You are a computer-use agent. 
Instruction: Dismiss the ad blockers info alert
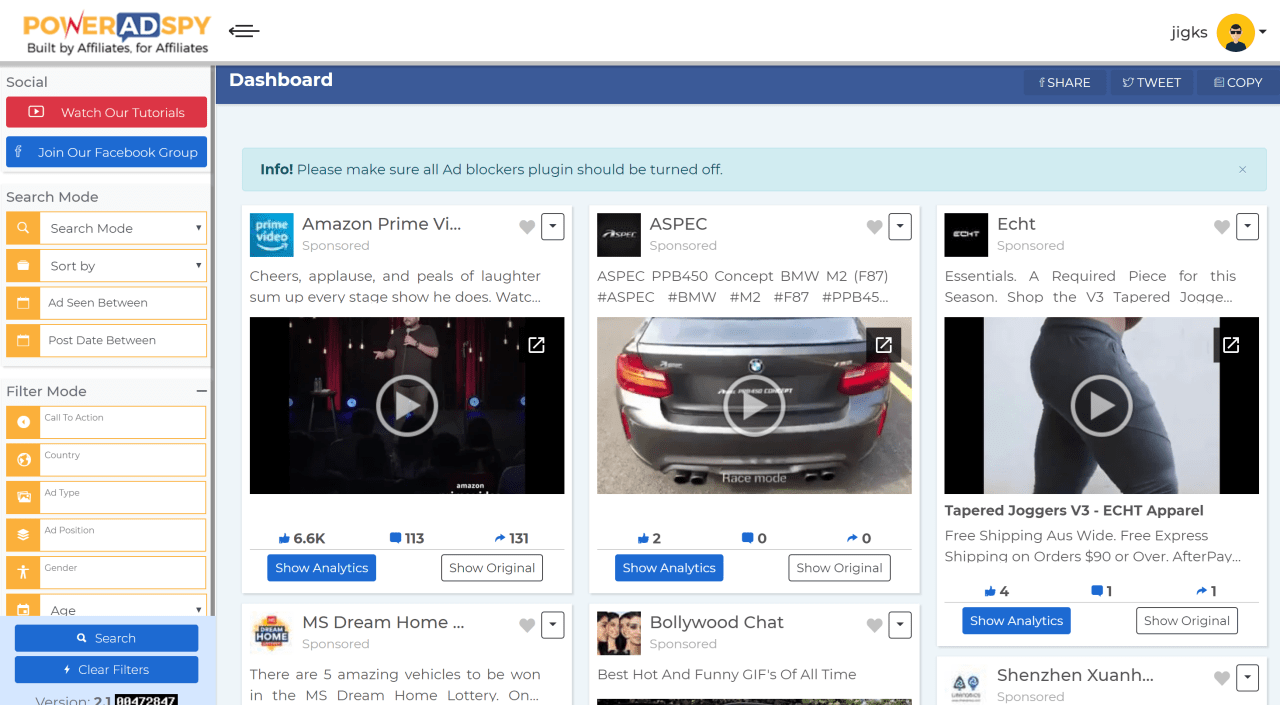click(x=1242, y=170)
